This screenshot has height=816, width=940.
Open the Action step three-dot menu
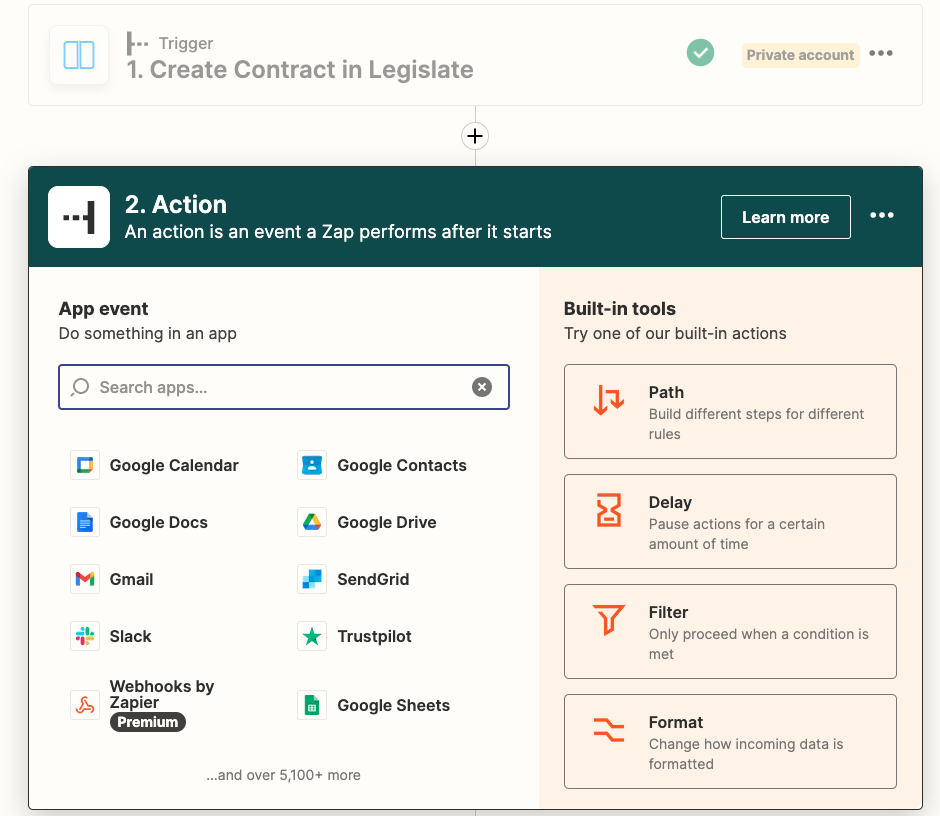[x=881, y=215]
